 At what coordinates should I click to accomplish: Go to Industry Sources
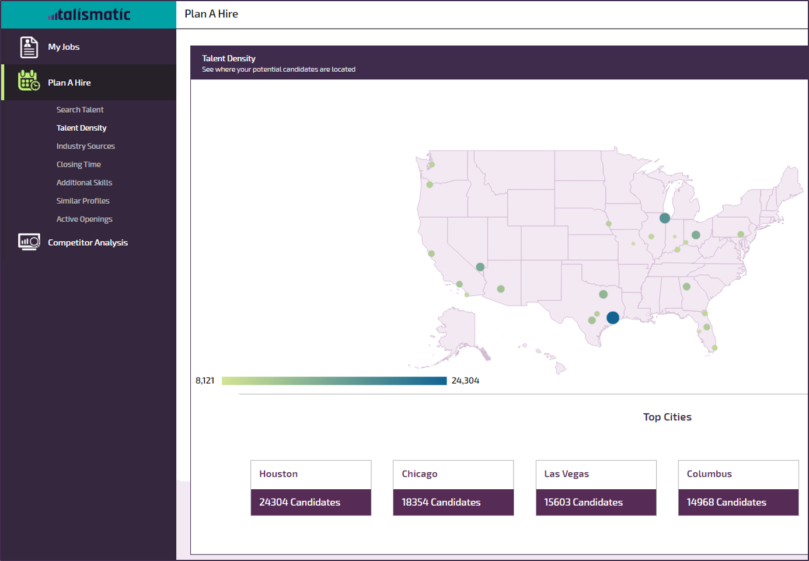coord(85,146)
